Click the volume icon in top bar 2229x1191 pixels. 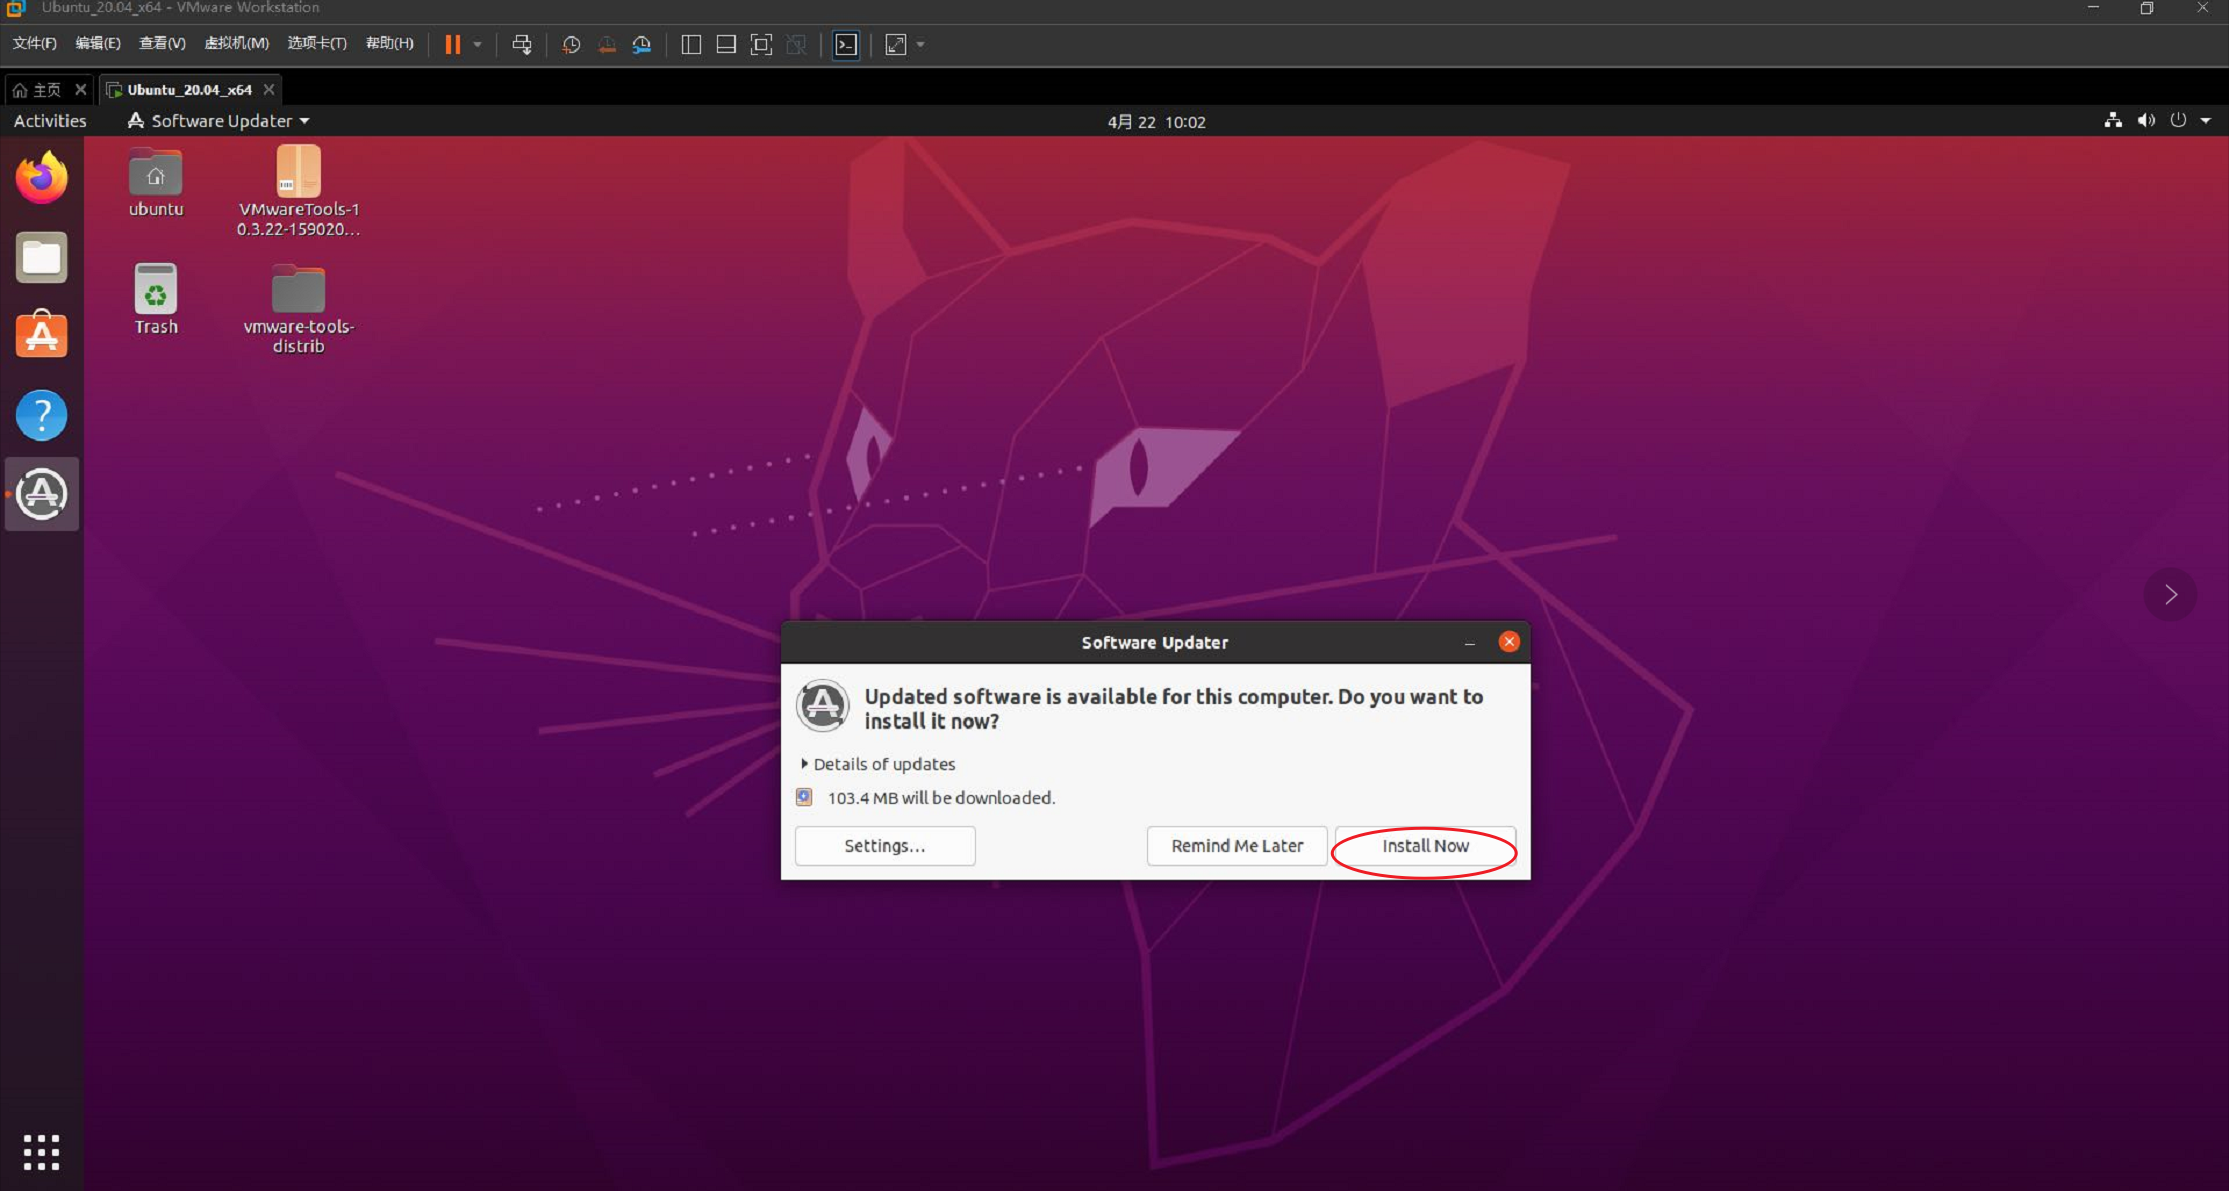[2146, 120]
